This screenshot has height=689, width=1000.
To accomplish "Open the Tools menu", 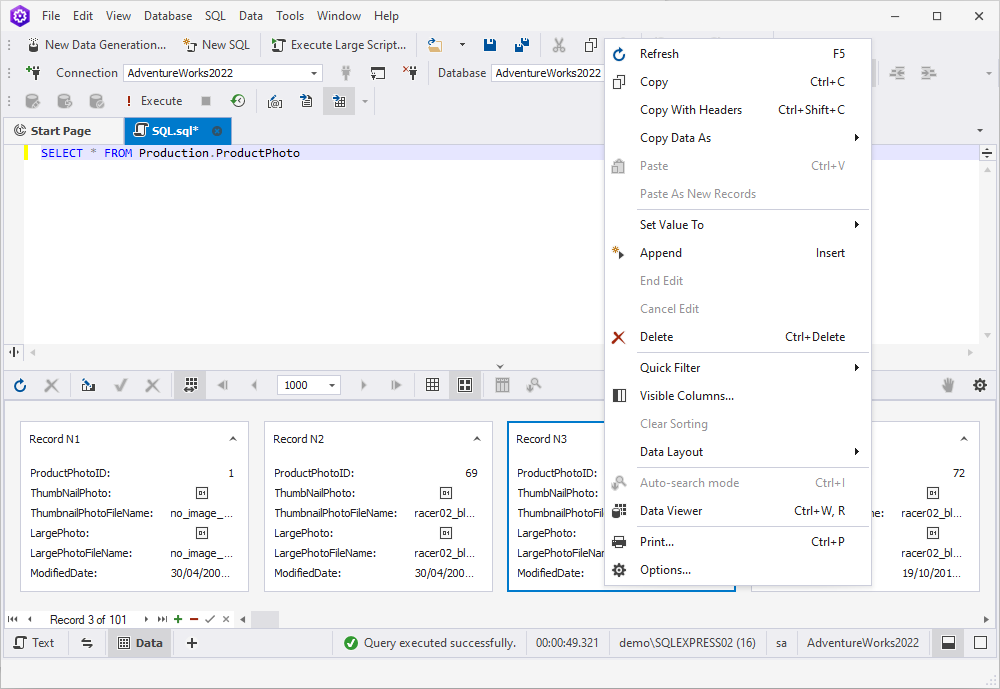I will pyautogui.click(x=290, y=16).
